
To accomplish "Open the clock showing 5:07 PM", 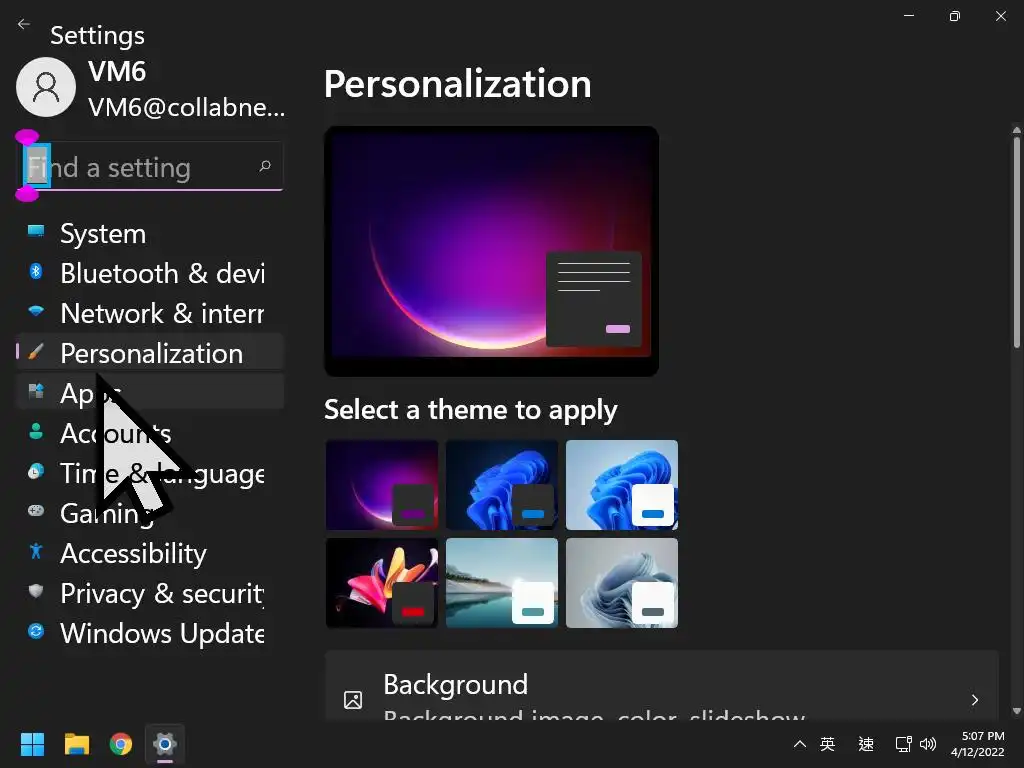I will coord(978,744).
